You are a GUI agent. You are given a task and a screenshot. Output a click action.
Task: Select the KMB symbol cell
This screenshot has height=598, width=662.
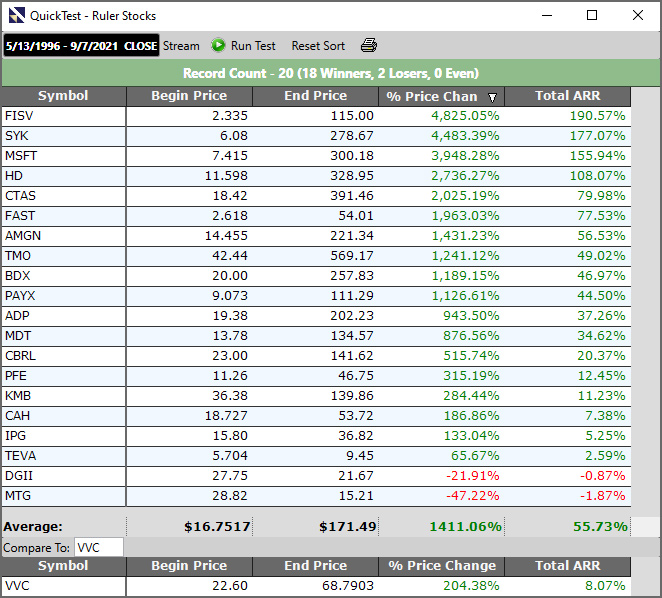pos(63,396)
